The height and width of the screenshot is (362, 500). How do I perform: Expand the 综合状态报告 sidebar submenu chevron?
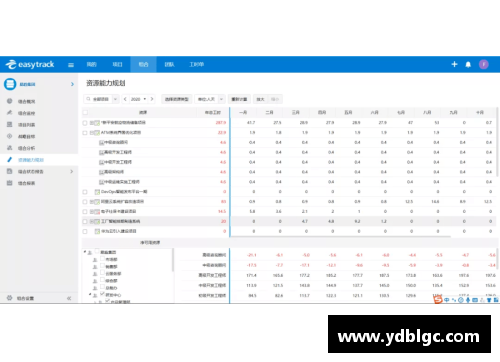click(71, 171)
